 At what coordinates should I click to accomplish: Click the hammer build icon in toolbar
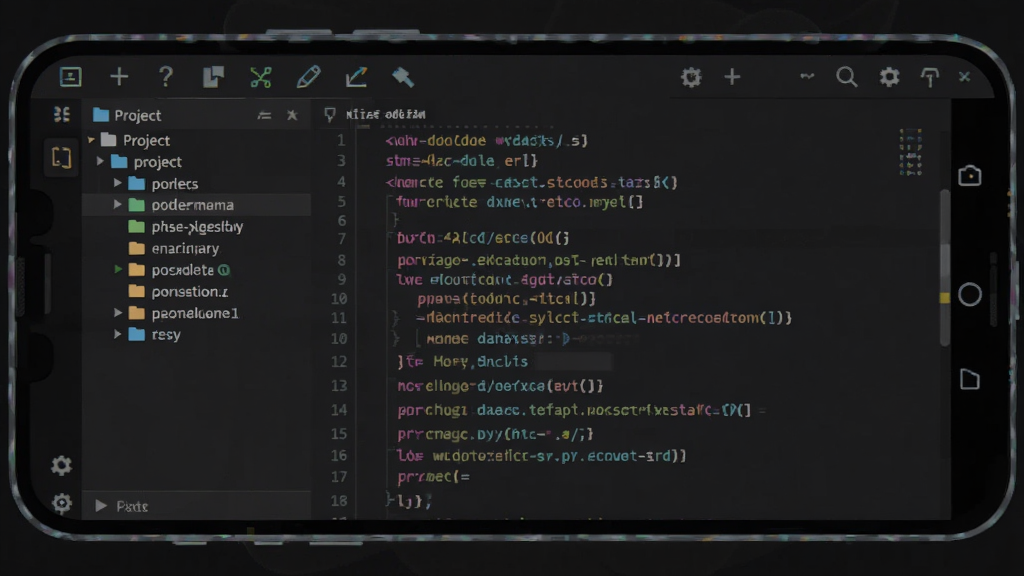pos(403,77)
